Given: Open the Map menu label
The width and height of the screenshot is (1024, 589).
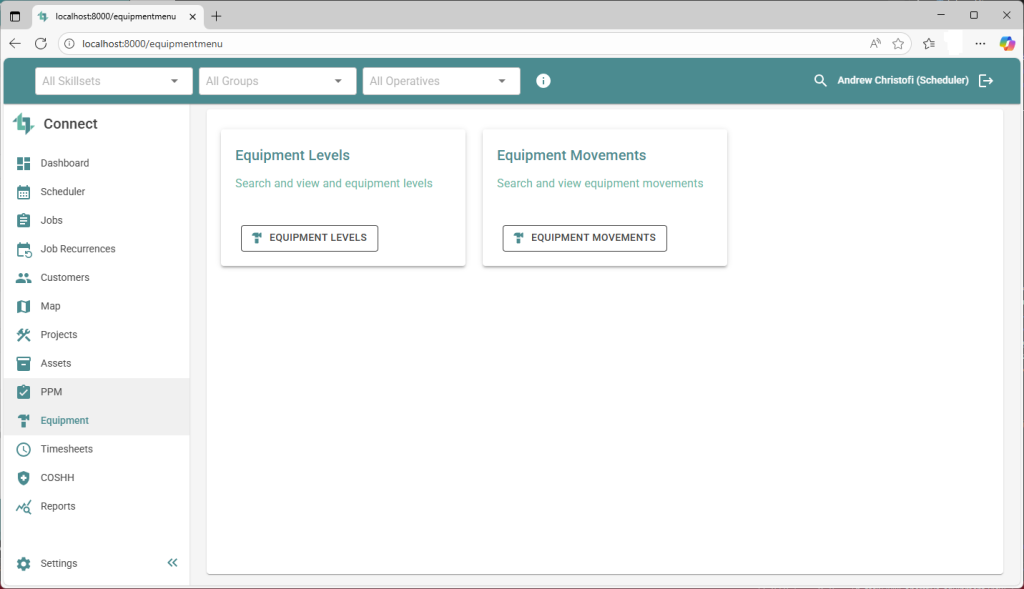Looking at the screenshot, I should click(50, 306).
